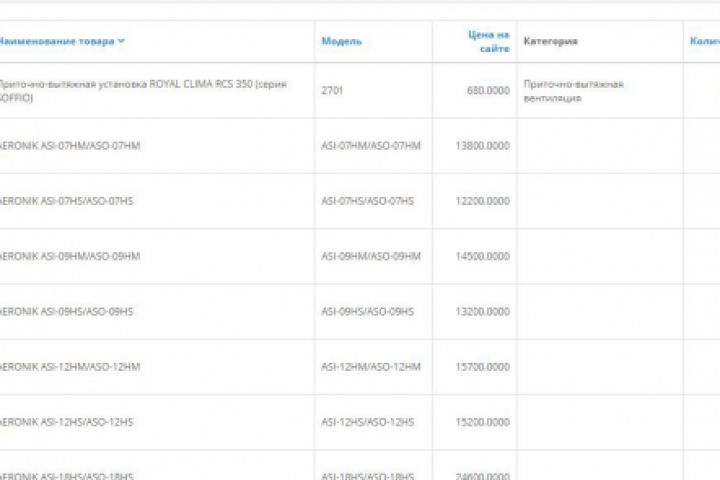The width and height of the screenshot is (720, 480).
Task: Click the Категория column header
Action: 551,41
